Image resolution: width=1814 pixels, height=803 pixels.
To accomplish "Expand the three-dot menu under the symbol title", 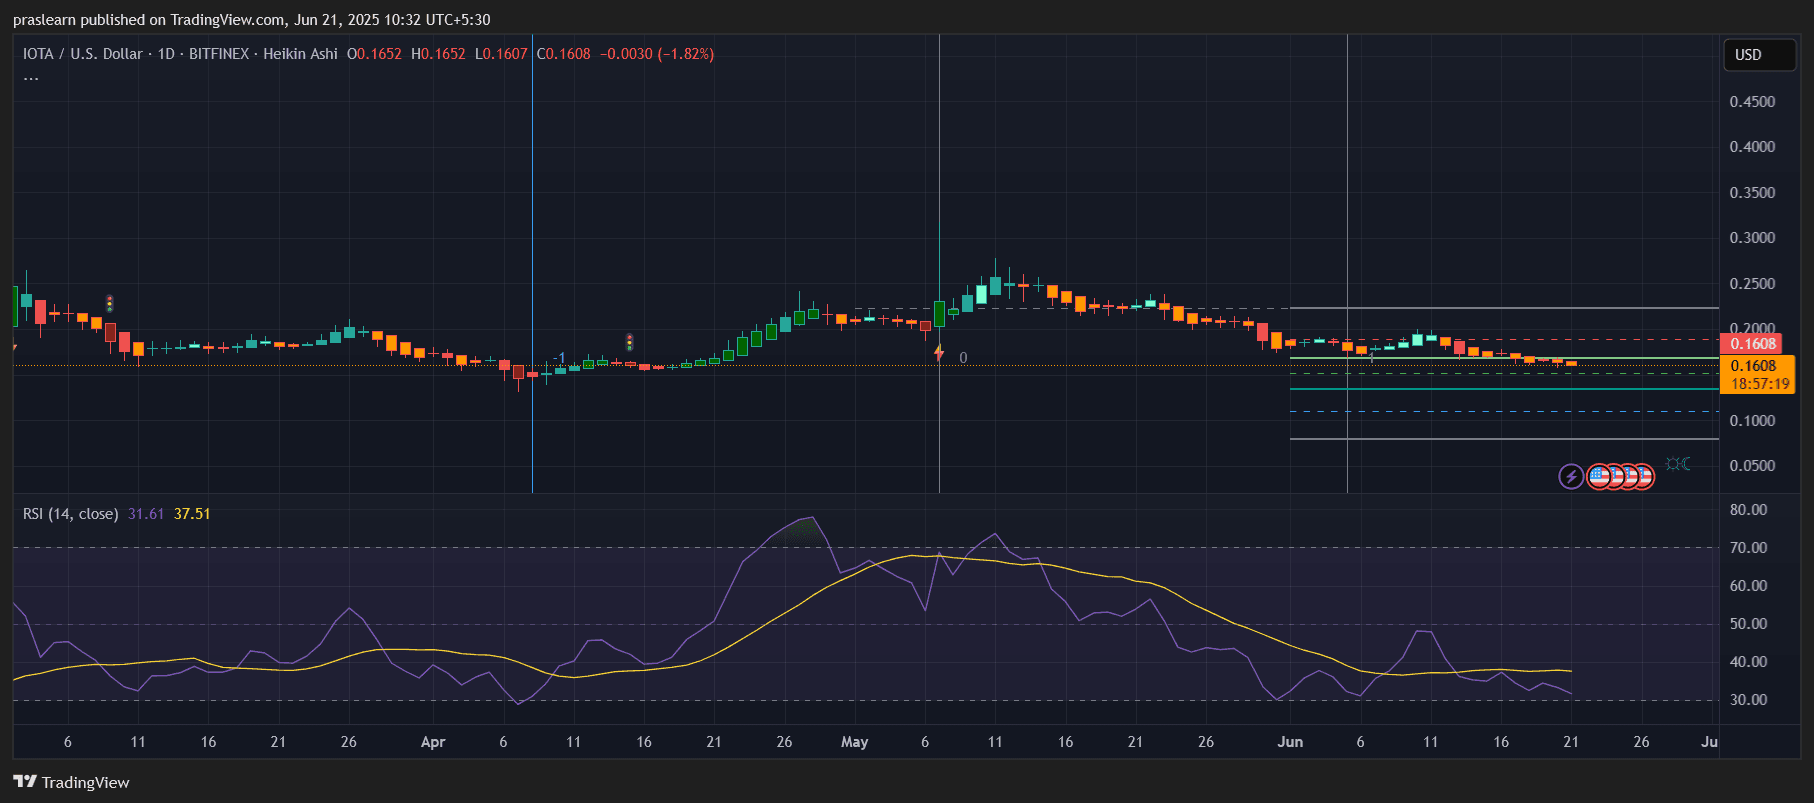I will [x=31, y=78].
